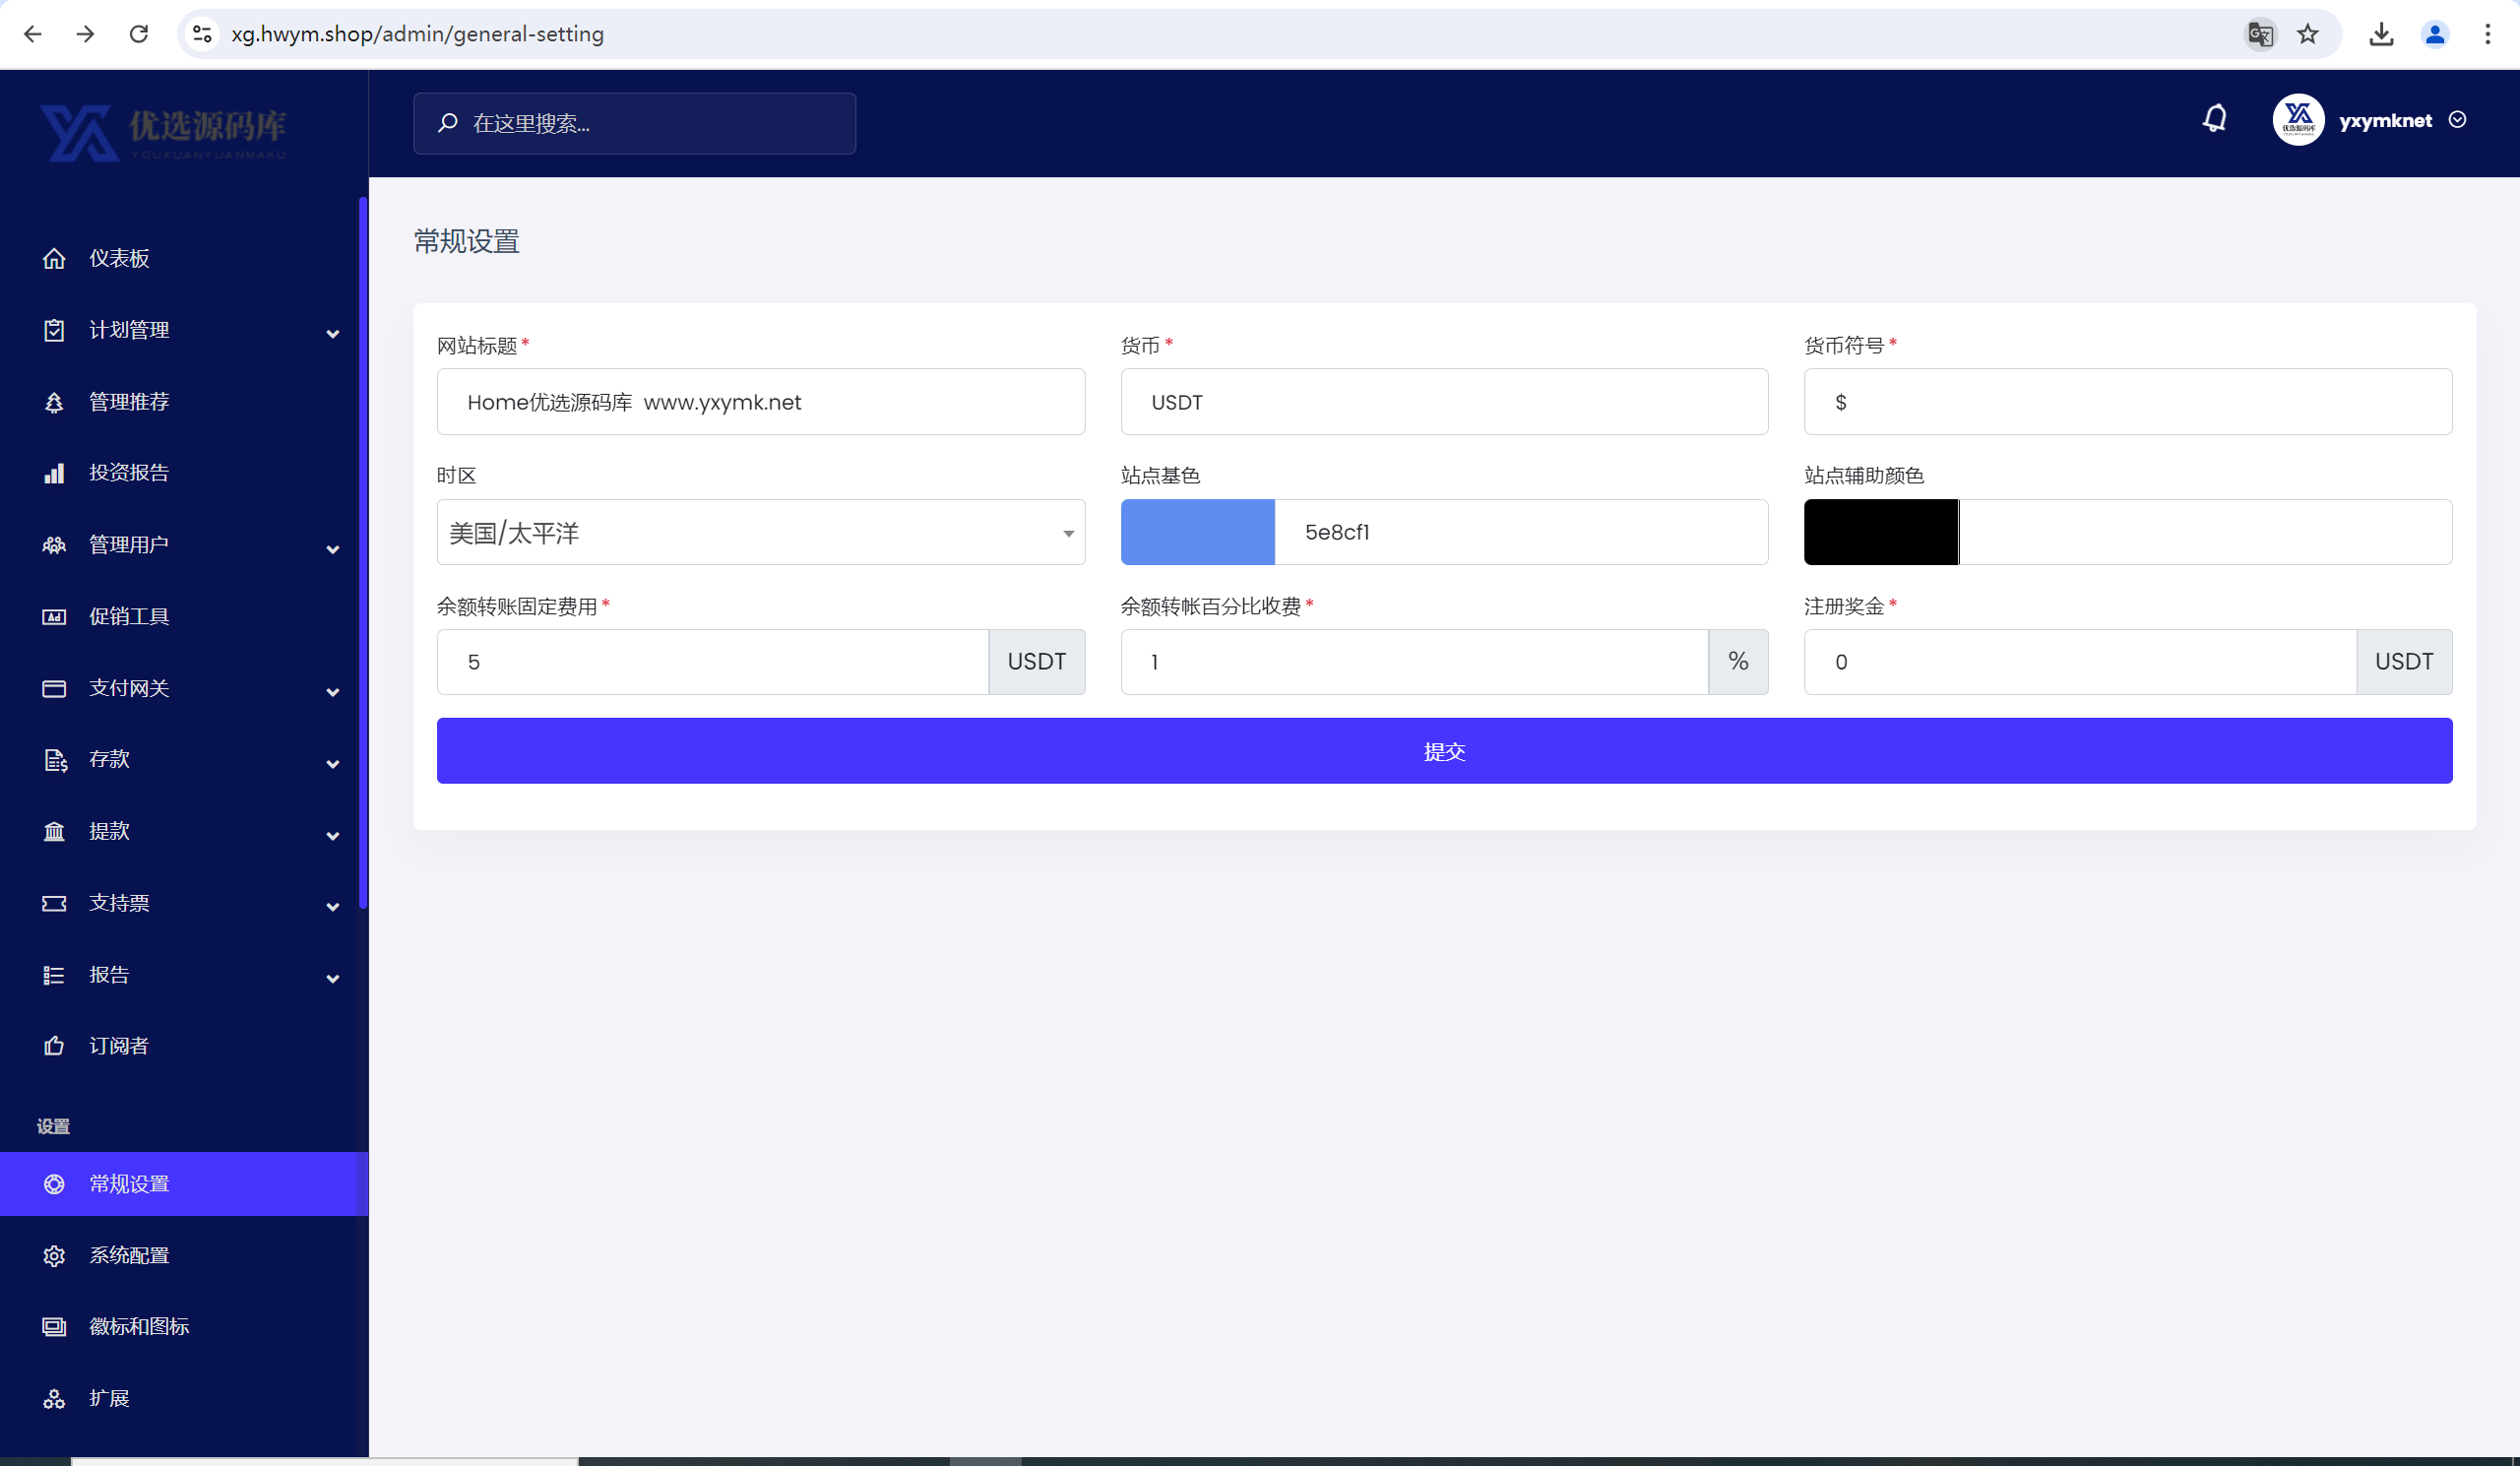Click the subscribers thumbs-up icon
Screen dimensions: 2520x1466
(x=54, y=1046)
